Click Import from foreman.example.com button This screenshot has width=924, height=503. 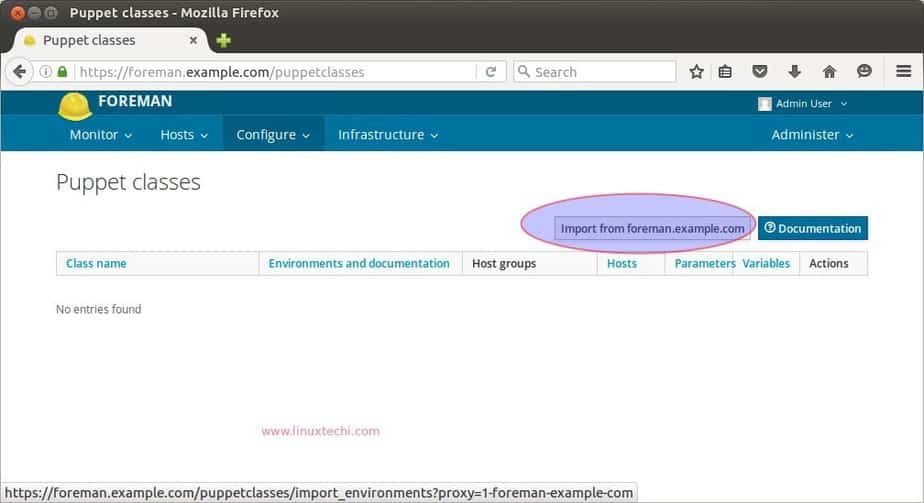[x=652, y=228]
